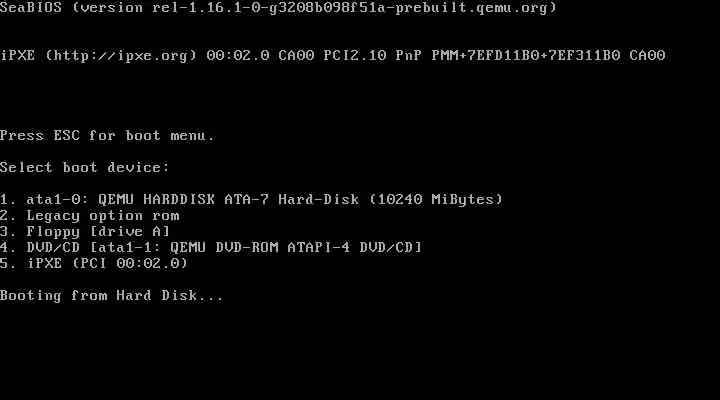
Task: Click the 'ATAPI-4' text in DVD entry
Action: point(318,247)
